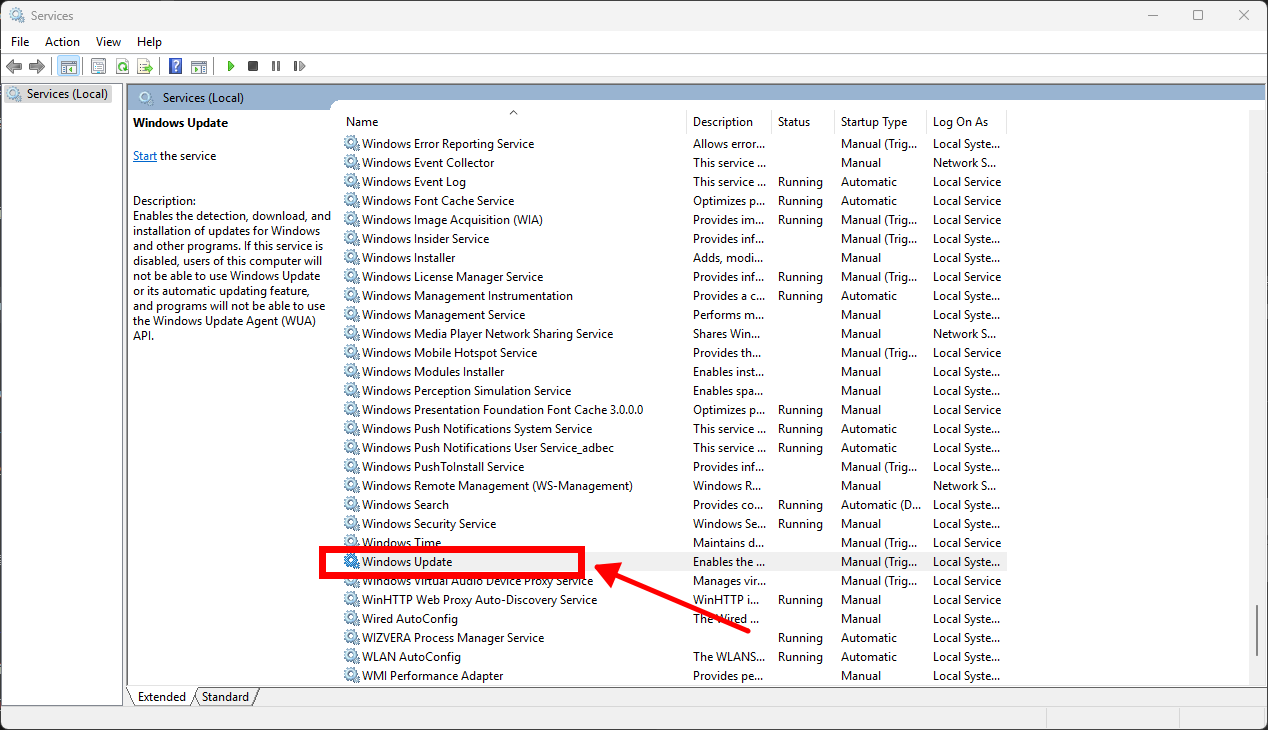Sort the list by the Status column

click(794, 122)
